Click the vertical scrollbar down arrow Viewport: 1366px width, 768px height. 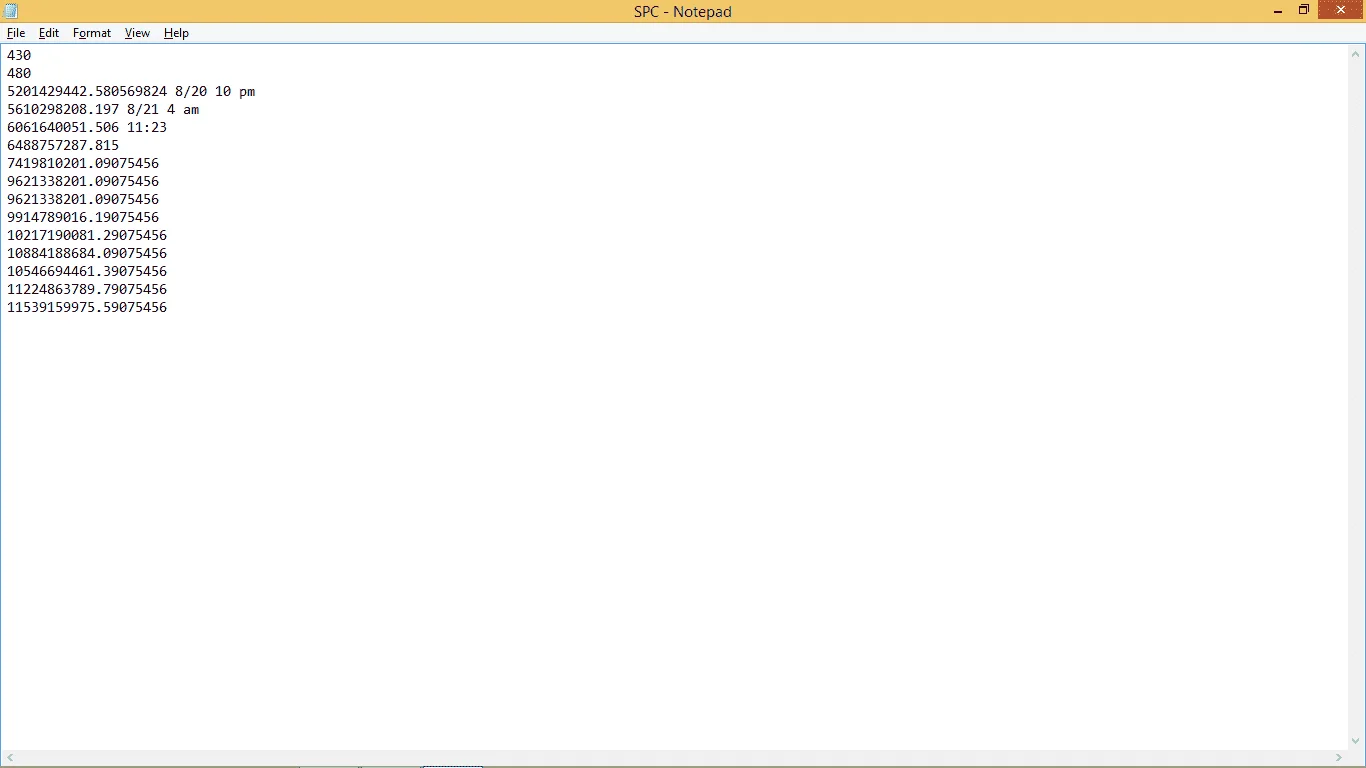tap(1357, 741)
